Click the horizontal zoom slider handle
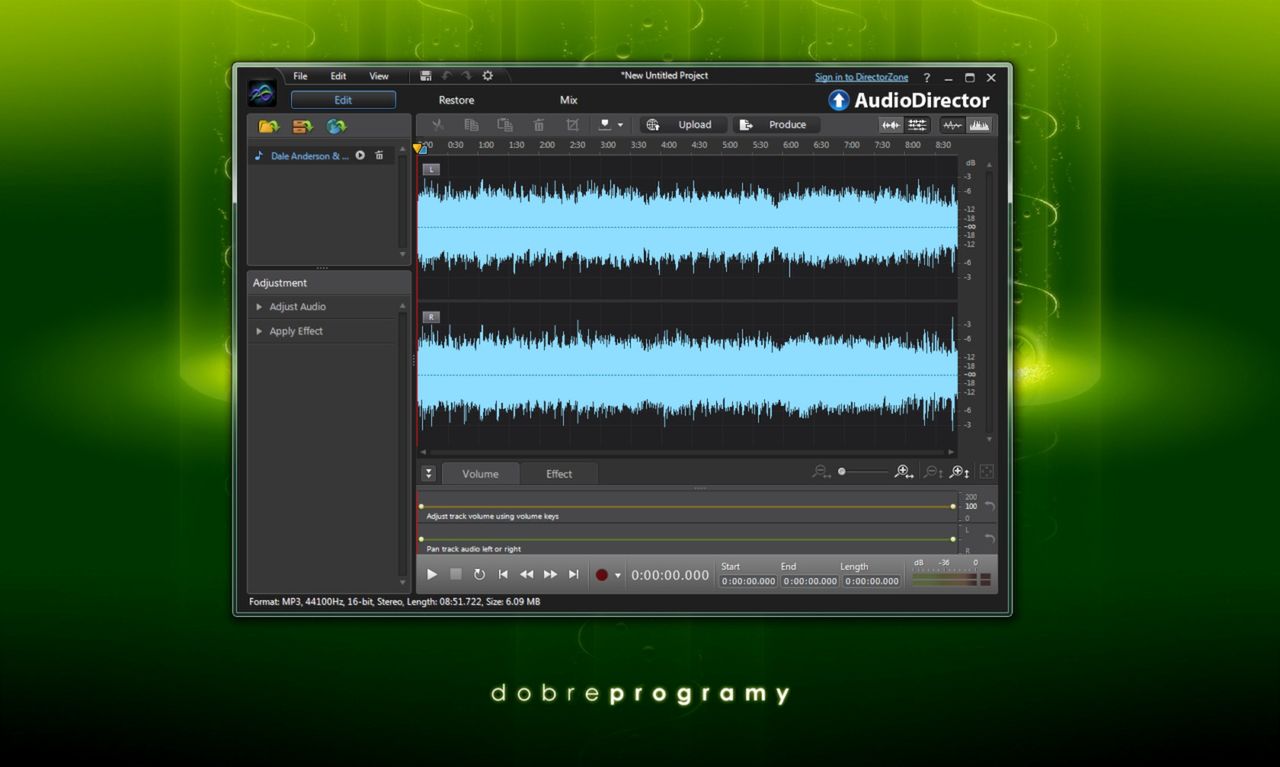1280x767 pixels. pos(842,472)
